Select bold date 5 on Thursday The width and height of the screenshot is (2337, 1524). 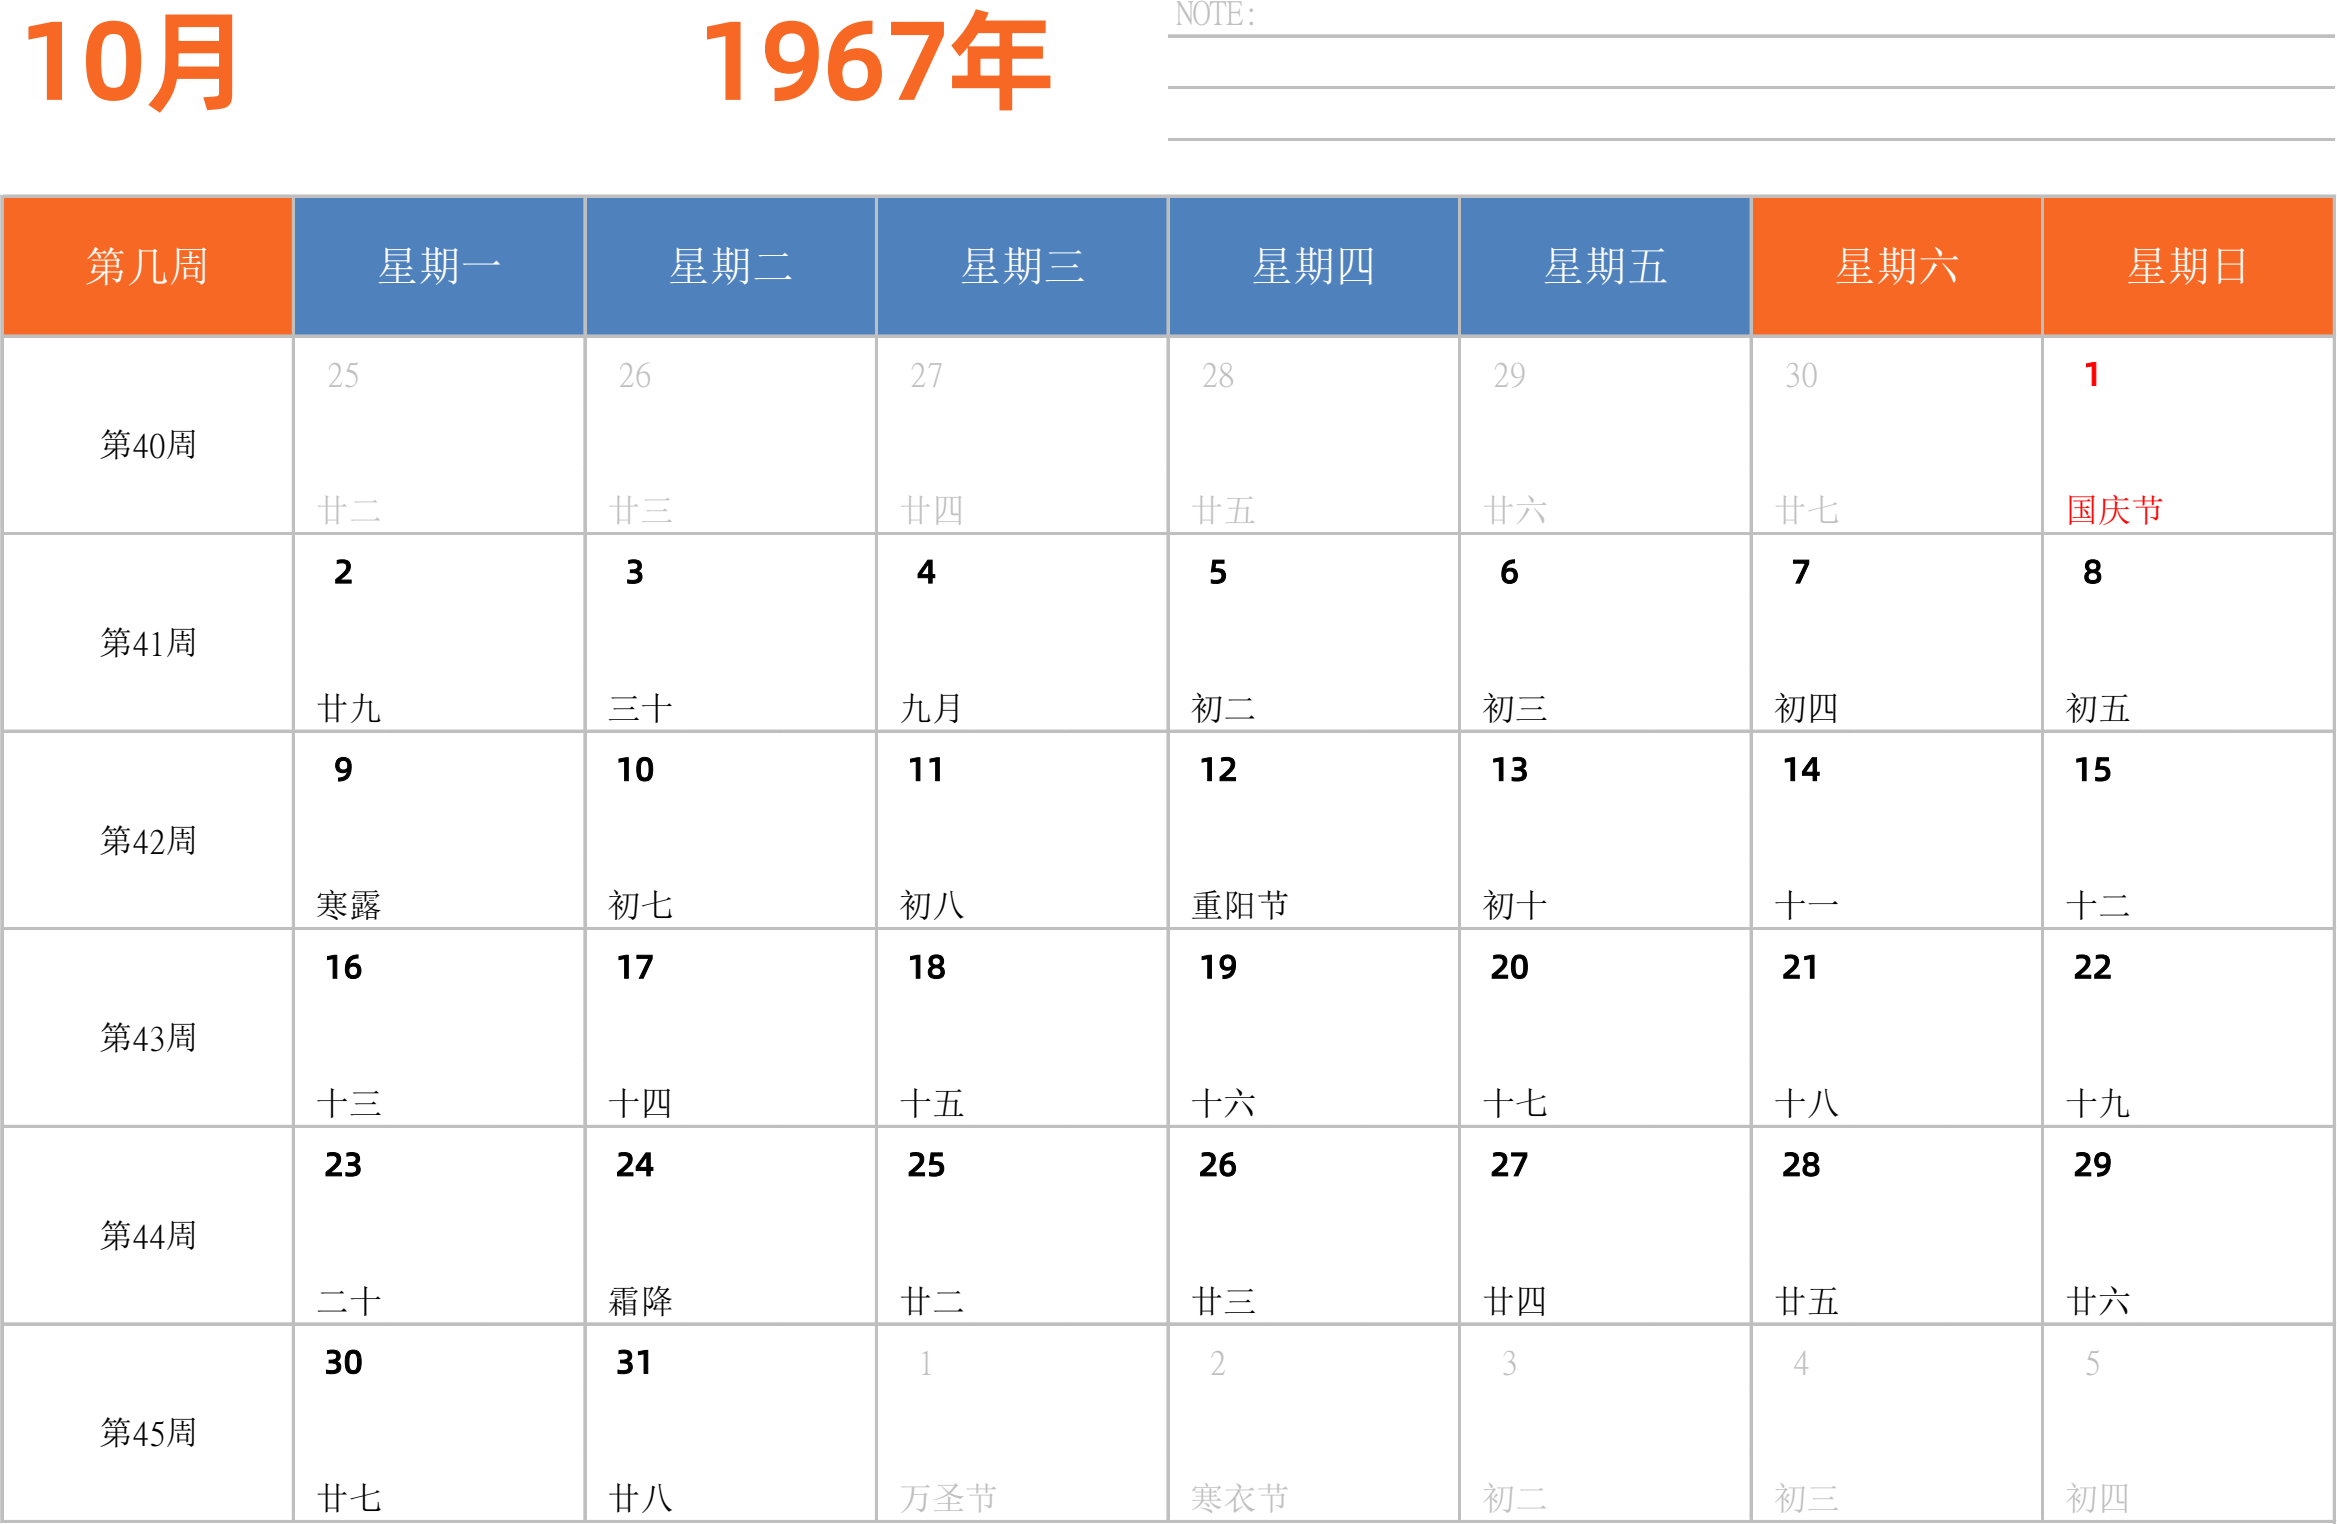tap(1217, 572)
